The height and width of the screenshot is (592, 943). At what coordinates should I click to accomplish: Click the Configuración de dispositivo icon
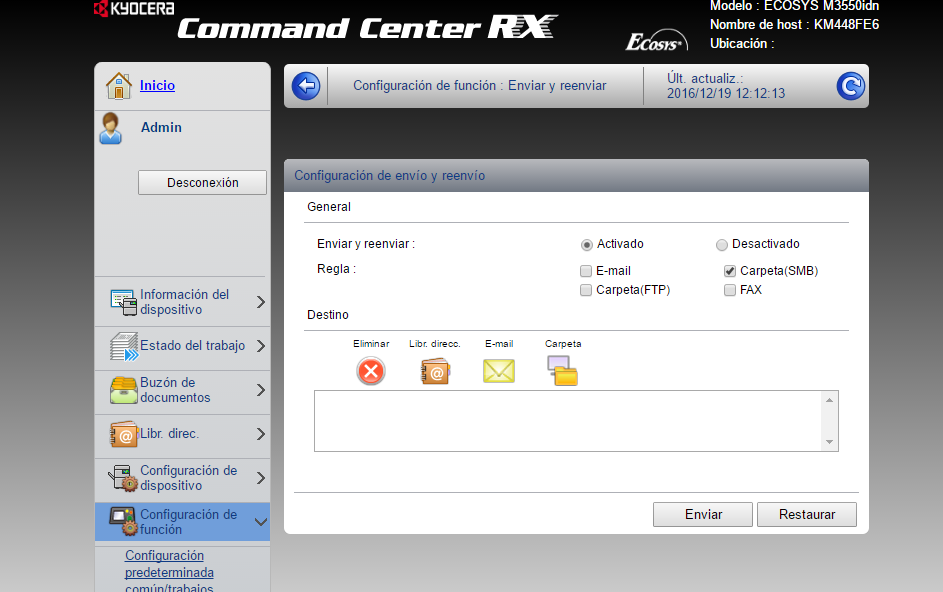[123, 478]
